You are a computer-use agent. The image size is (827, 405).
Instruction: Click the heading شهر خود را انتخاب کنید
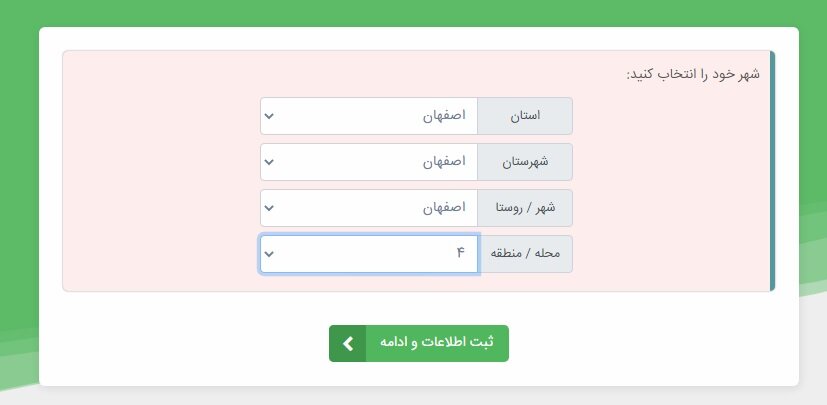693,74
